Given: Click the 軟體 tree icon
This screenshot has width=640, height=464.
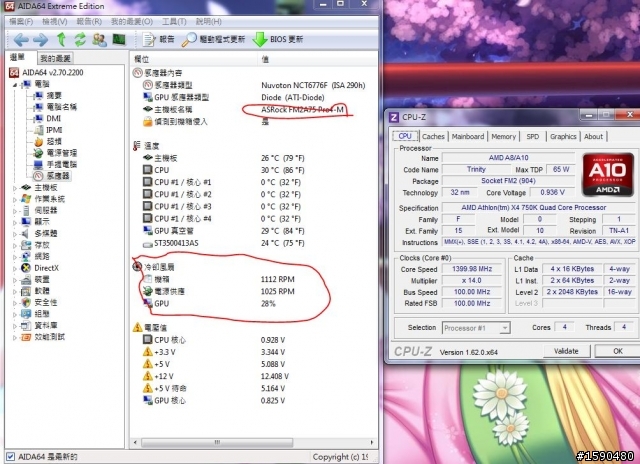Looking at the screenshot, I should 26,291.
